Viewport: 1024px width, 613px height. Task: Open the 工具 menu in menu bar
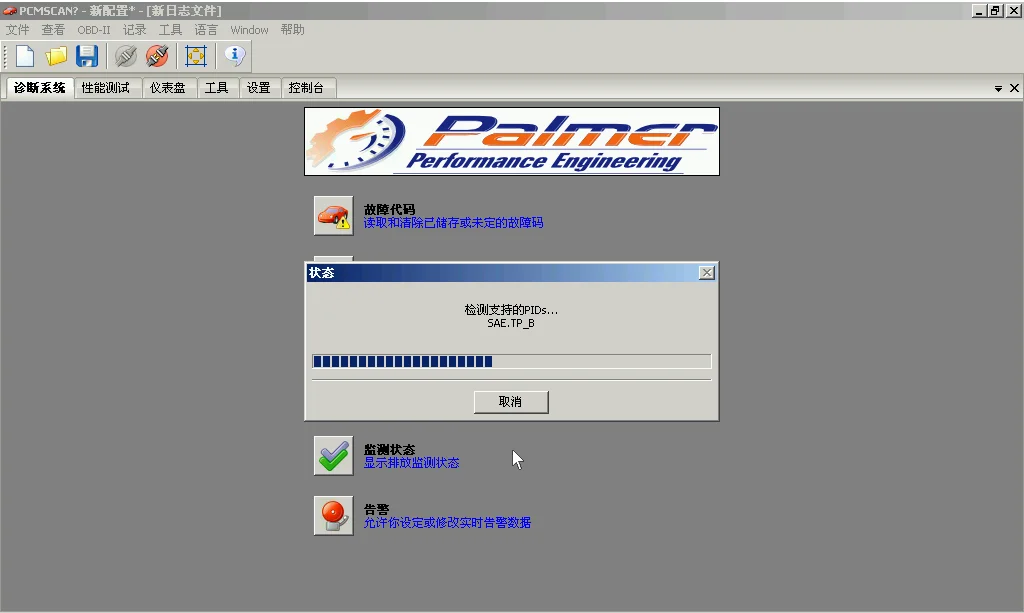[x=170, y=30]
